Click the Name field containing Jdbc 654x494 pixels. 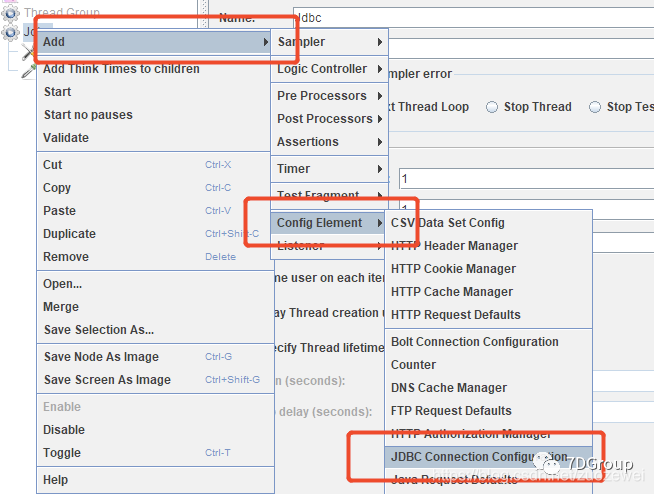tap(473, 18)
